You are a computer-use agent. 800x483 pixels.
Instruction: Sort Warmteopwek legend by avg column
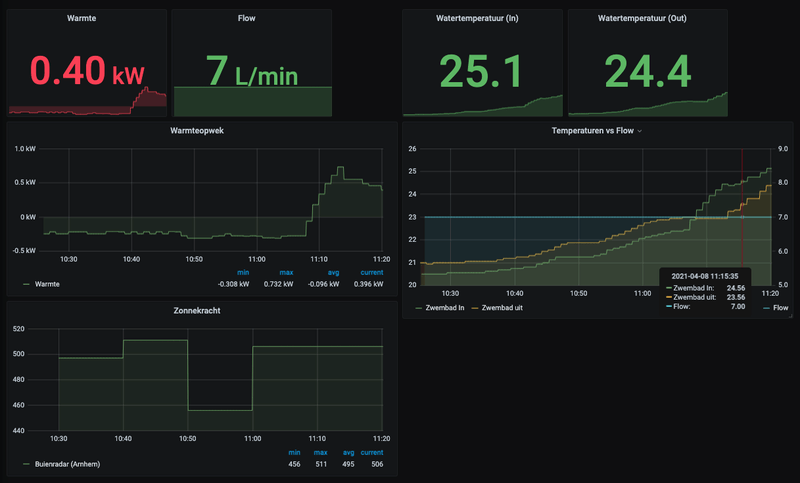[333, 273]
